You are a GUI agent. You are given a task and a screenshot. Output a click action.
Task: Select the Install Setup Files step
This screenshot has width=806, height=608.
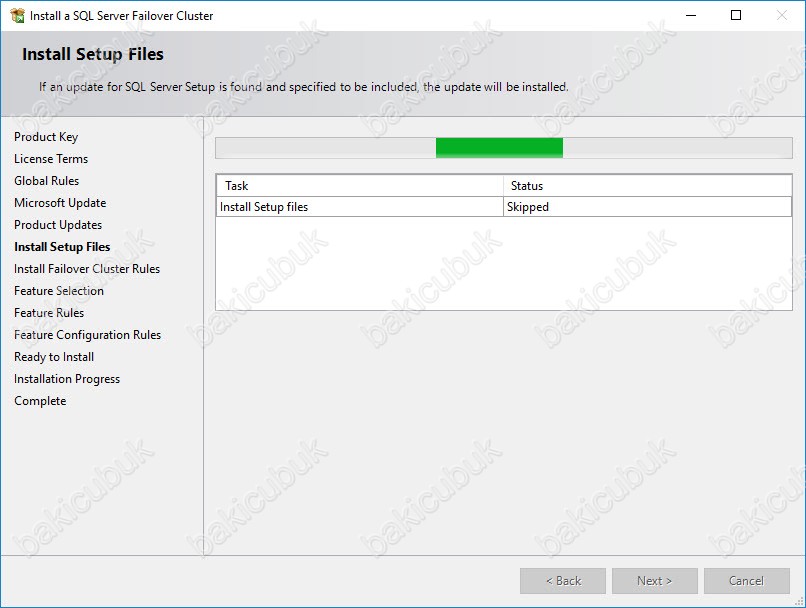click(62, 247)
